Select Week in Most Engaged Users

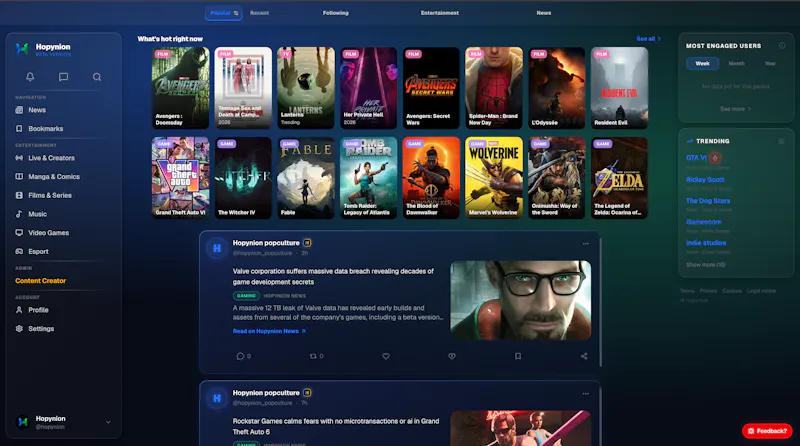(x=703, y=63)
